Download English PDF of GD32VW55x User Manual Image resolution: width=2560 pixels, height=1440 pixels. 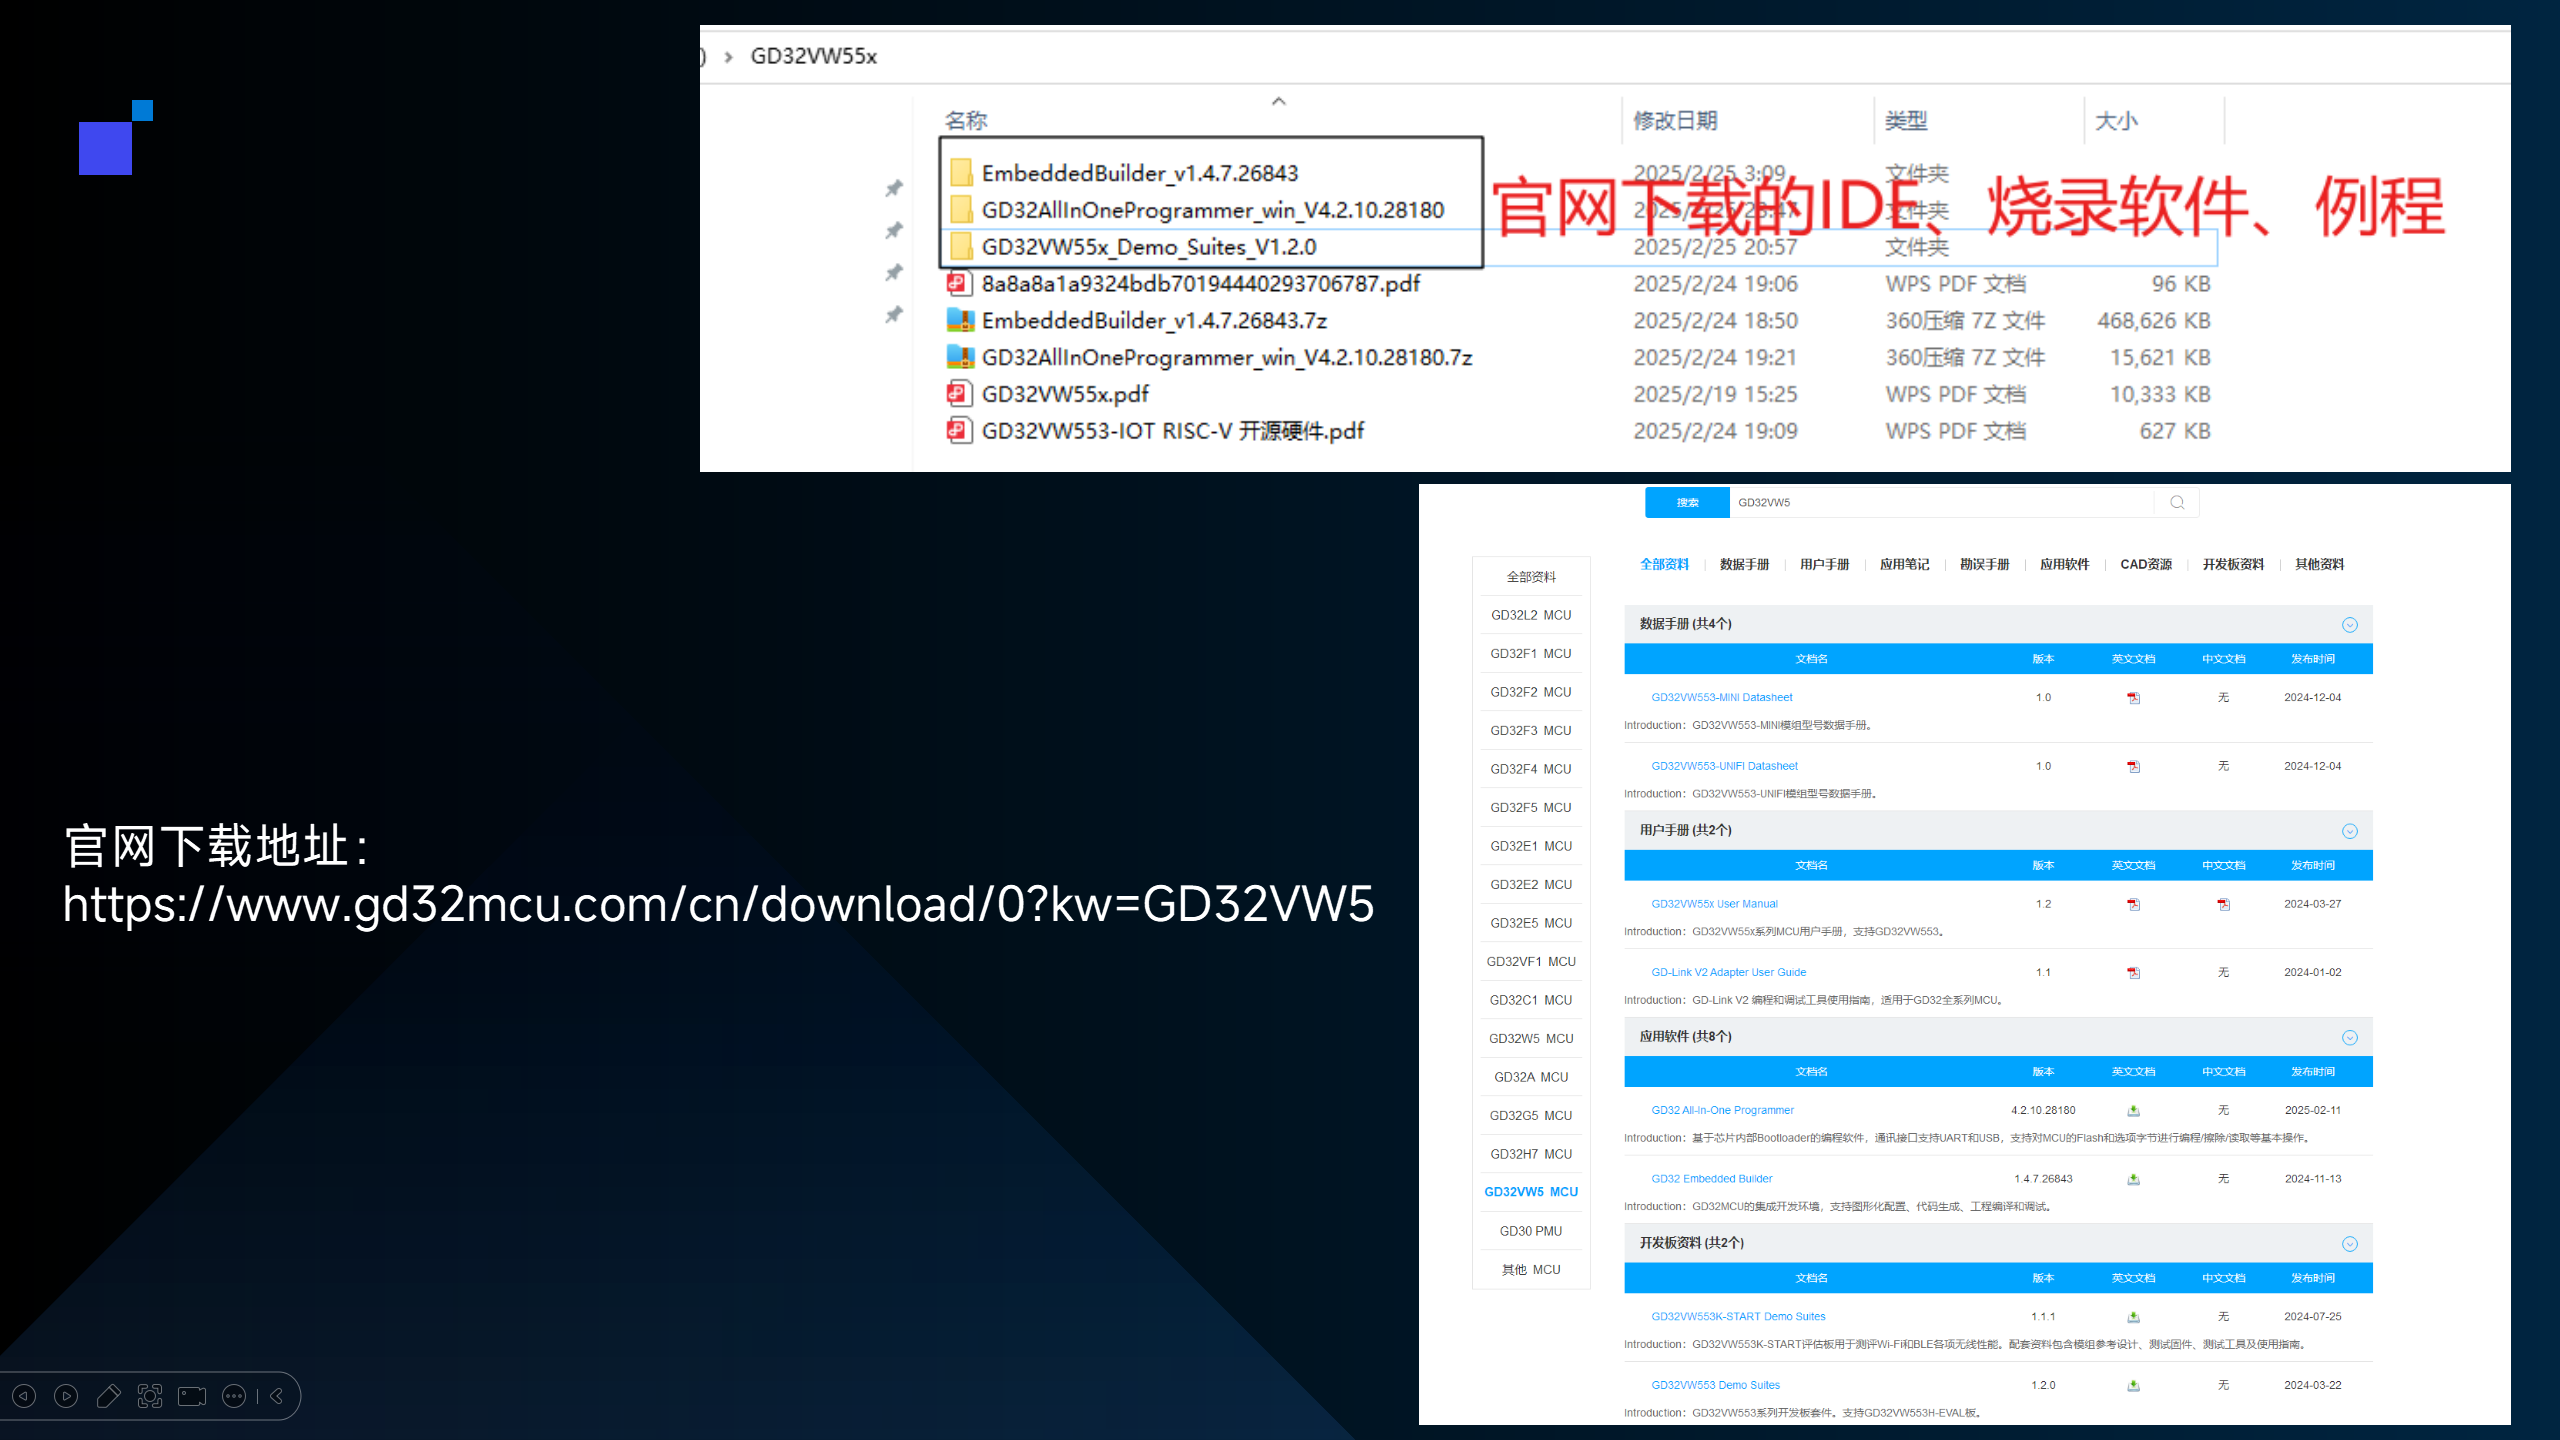pyautogui.click(x=2133, y=904)
